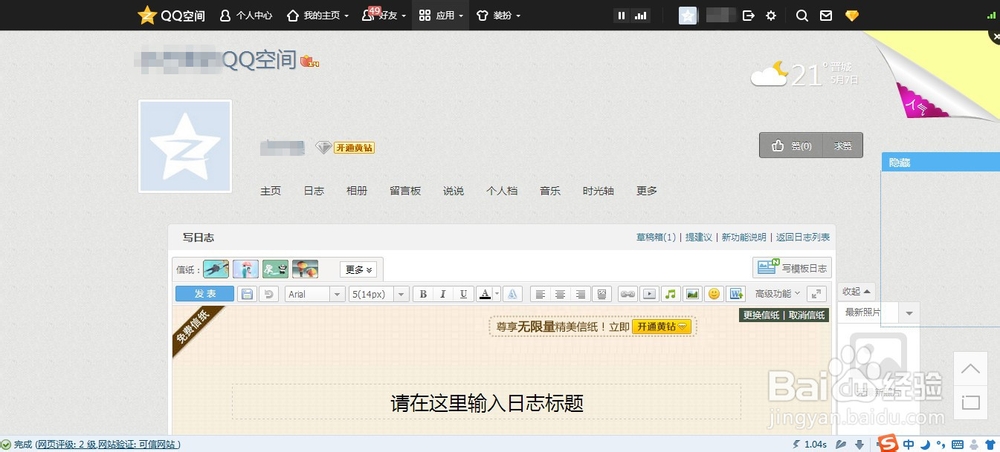Screen dimensions: 1000x452
Task: Click the logout arrow icon
Action: pyautogui.click(x=749, y=15)
